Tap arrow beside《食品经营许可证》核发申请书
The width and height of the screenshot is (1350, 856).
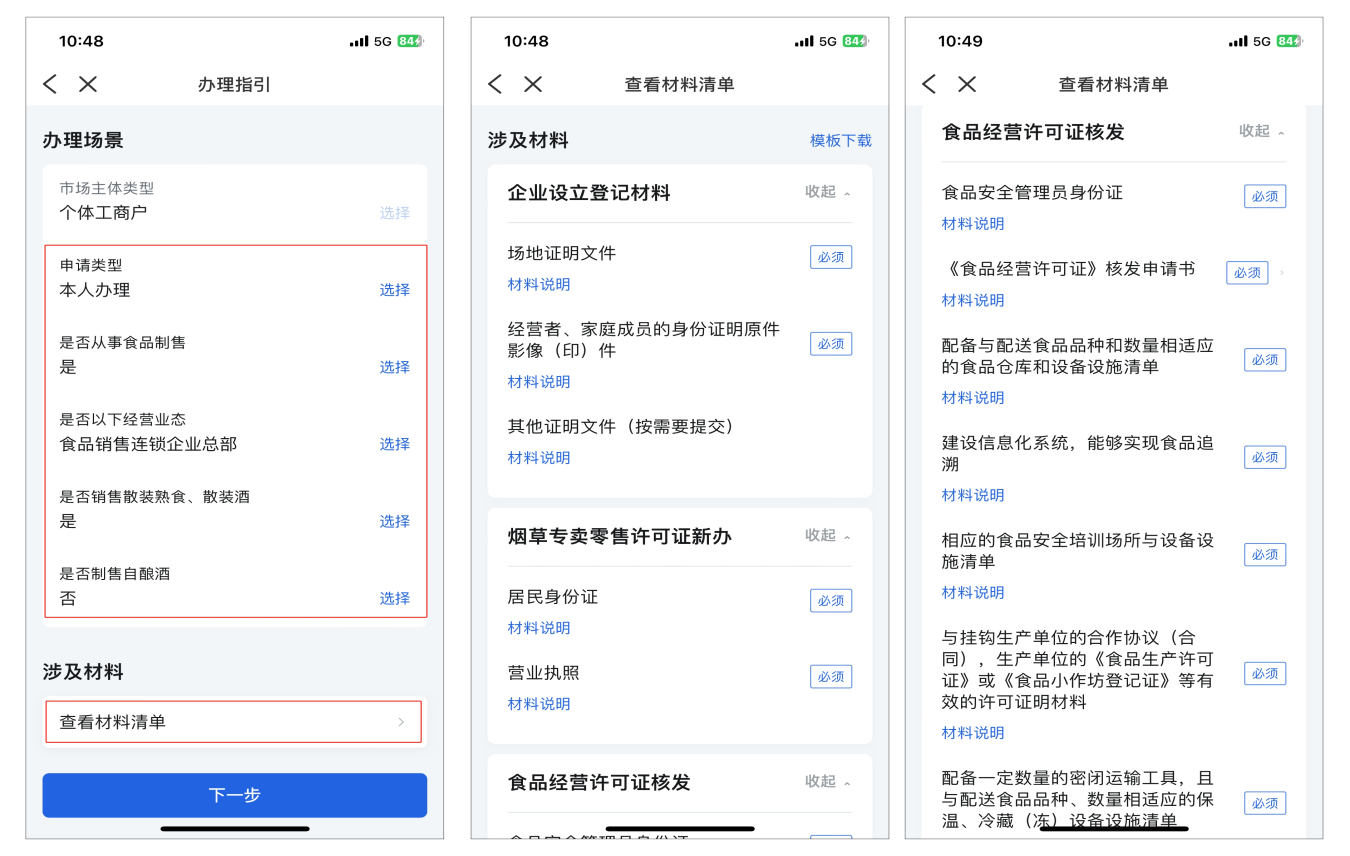[1282, 273]
